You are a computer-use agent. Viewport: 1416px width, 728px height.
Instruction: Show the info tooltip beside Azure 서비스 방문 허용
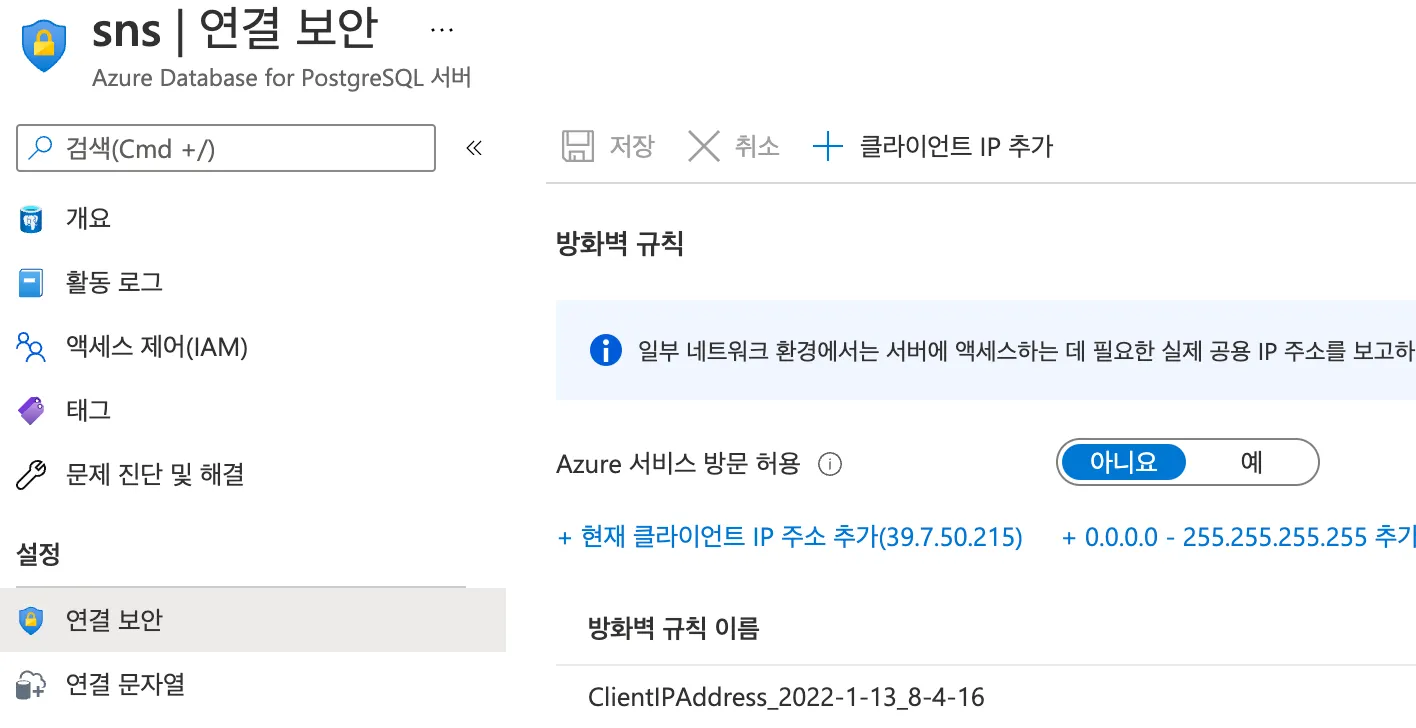pos(830,464)
